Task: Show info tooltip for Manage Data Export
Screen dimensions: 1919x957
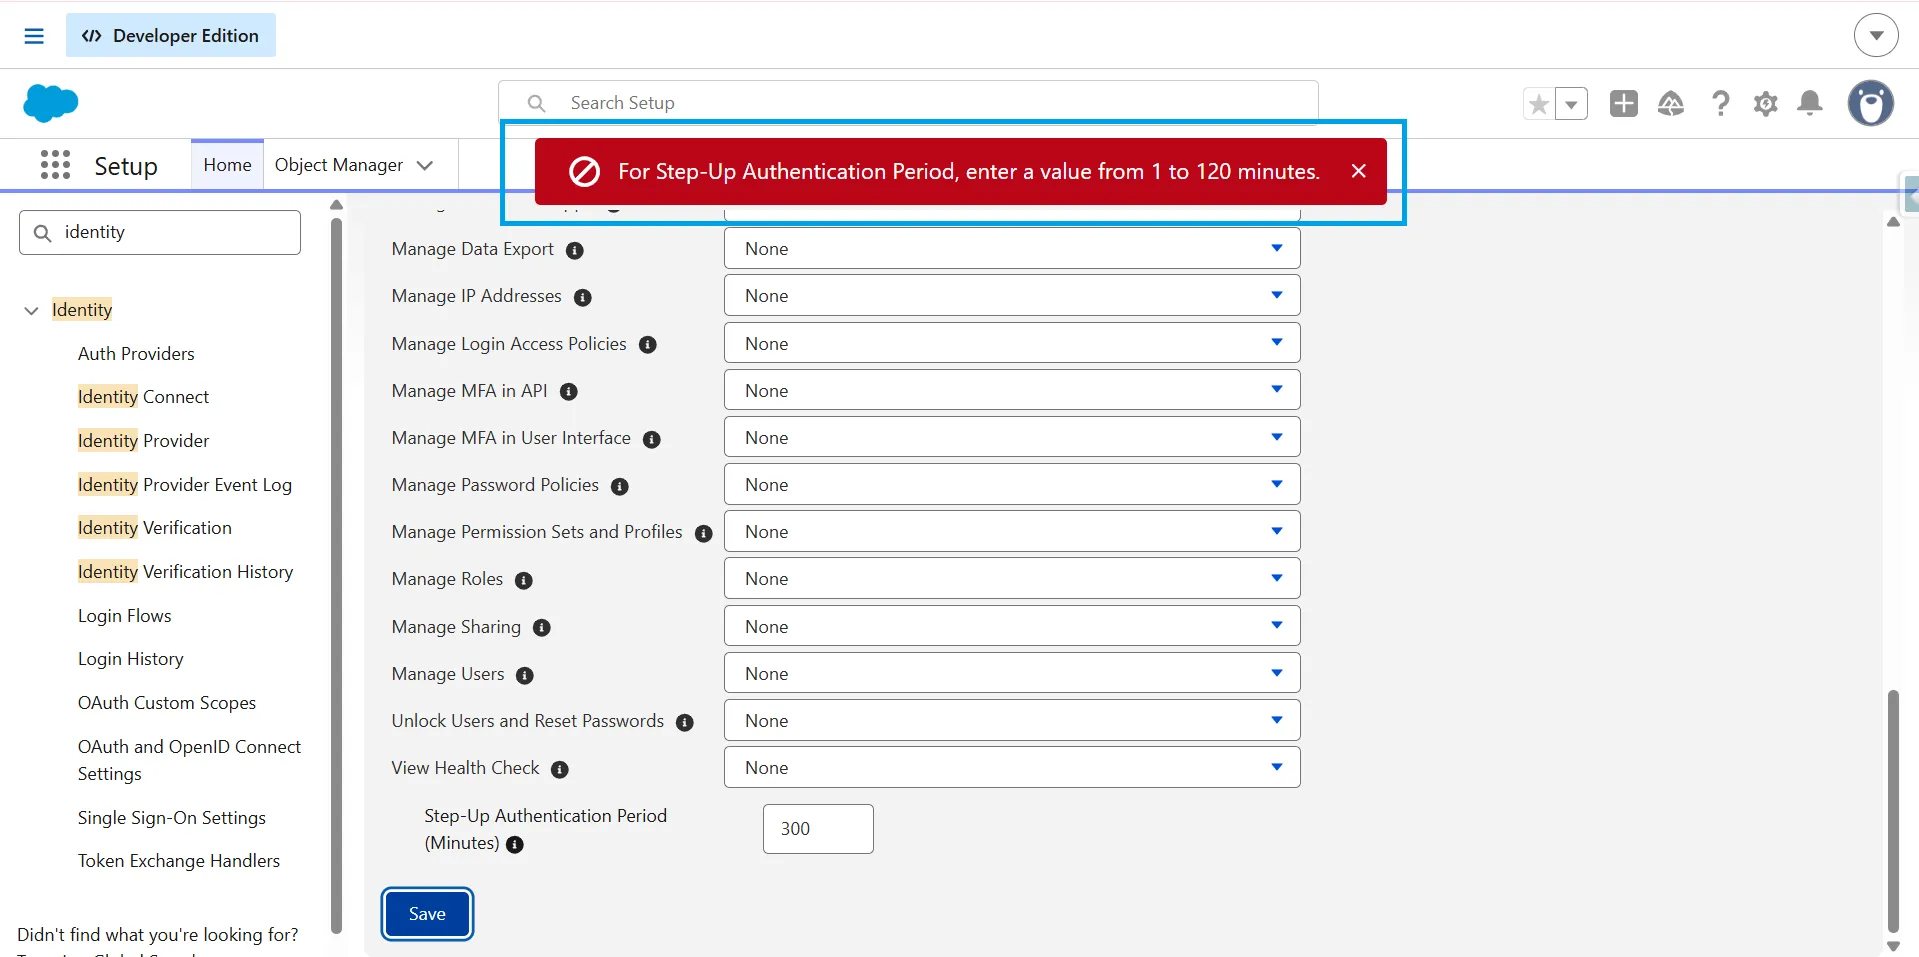Action: (575, 251)
